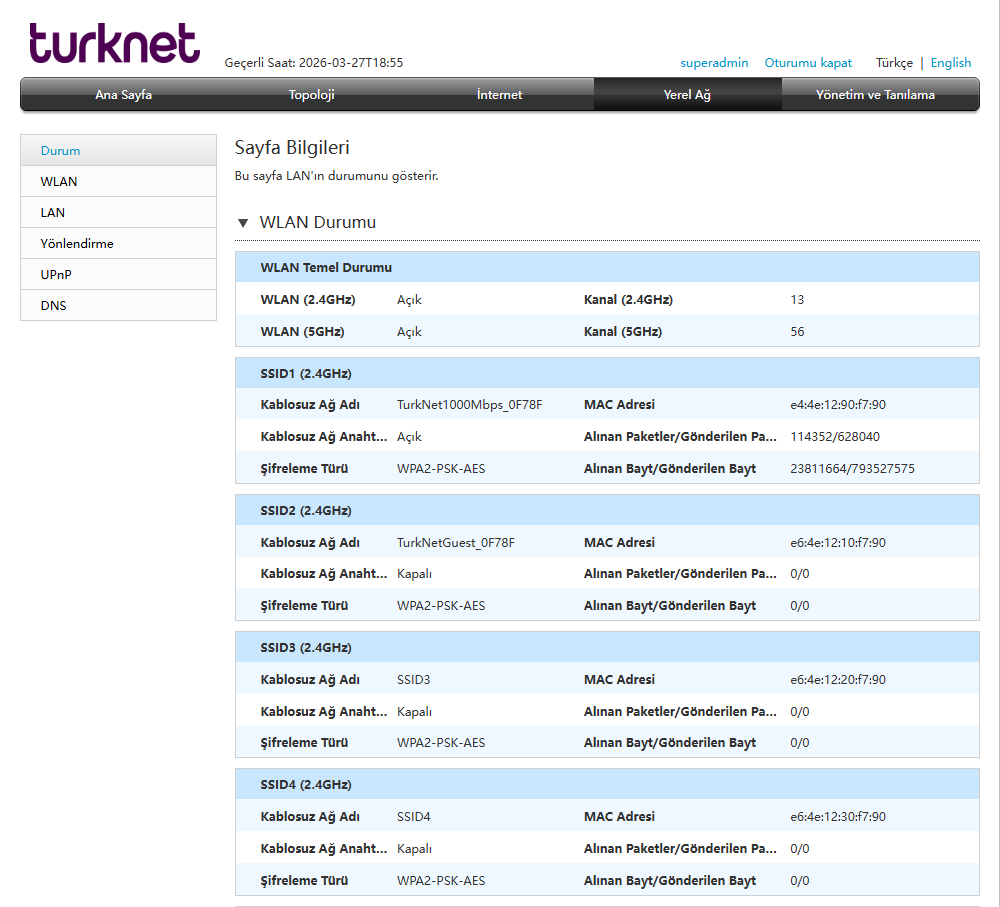The width and height of the screenshot is (1000, 907).
Task: Click the Sayfa Bilgileri heading
Action: click(292, 147)
